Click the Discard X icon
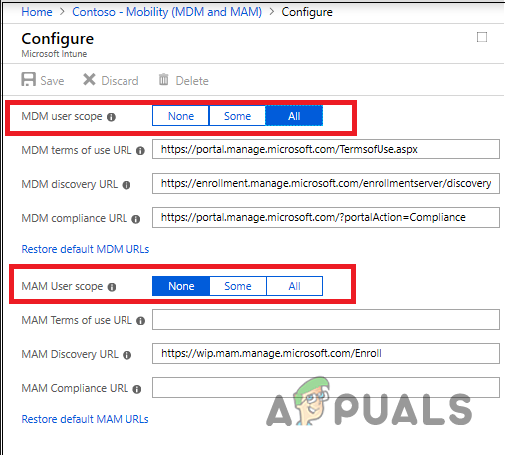 pos(89,80)
